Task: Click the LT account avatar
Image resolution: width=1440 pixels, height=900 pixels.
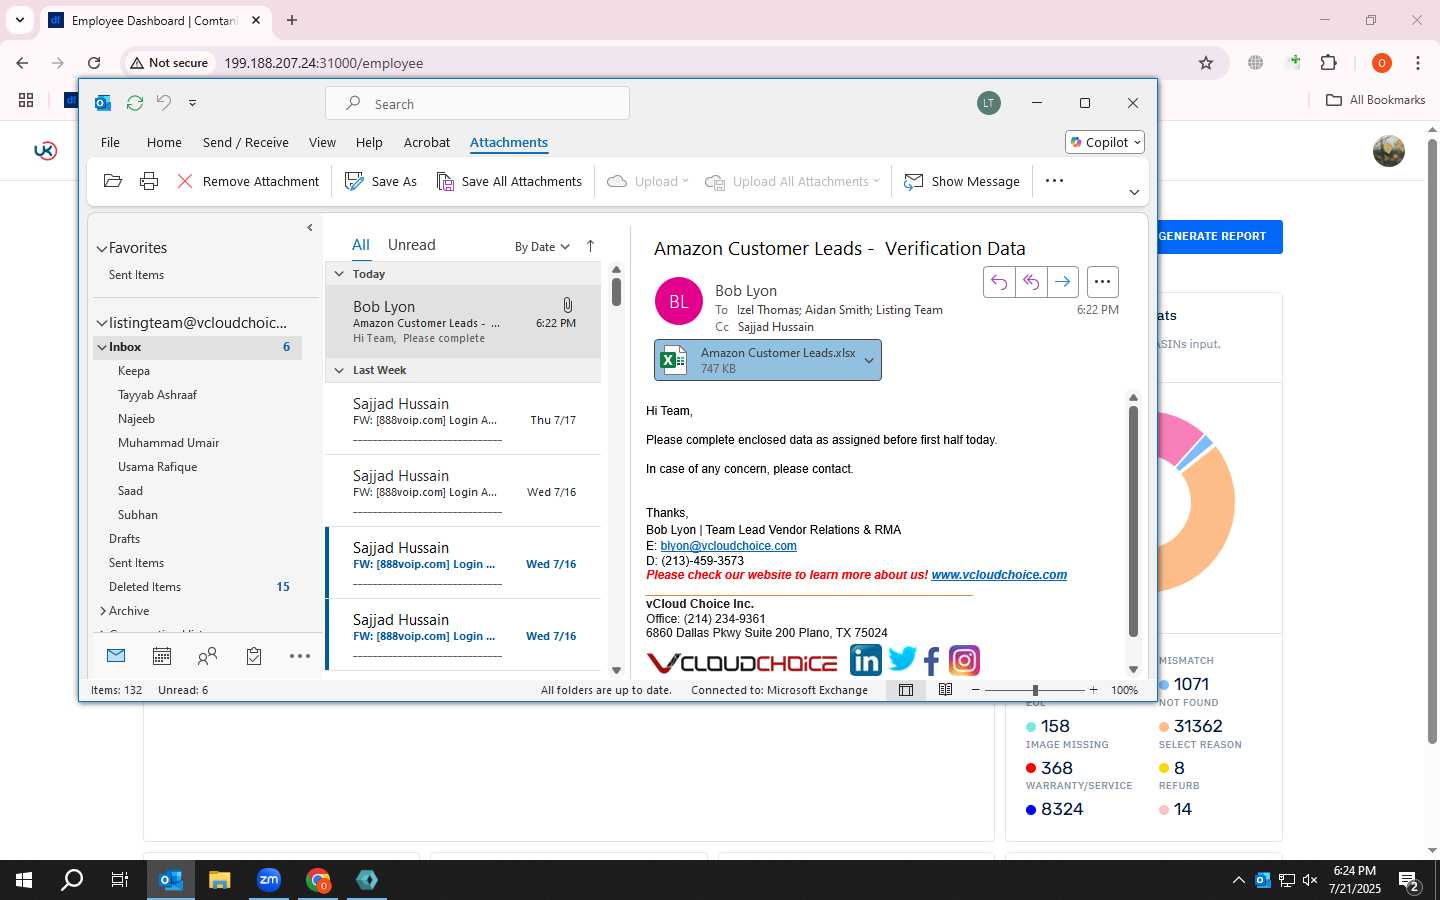Action: coord(989,103)
